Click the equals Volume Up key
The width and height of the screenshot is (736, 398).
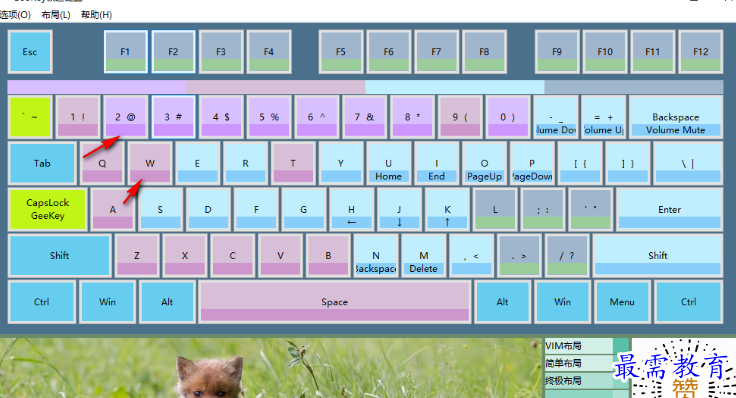point(604,117)
